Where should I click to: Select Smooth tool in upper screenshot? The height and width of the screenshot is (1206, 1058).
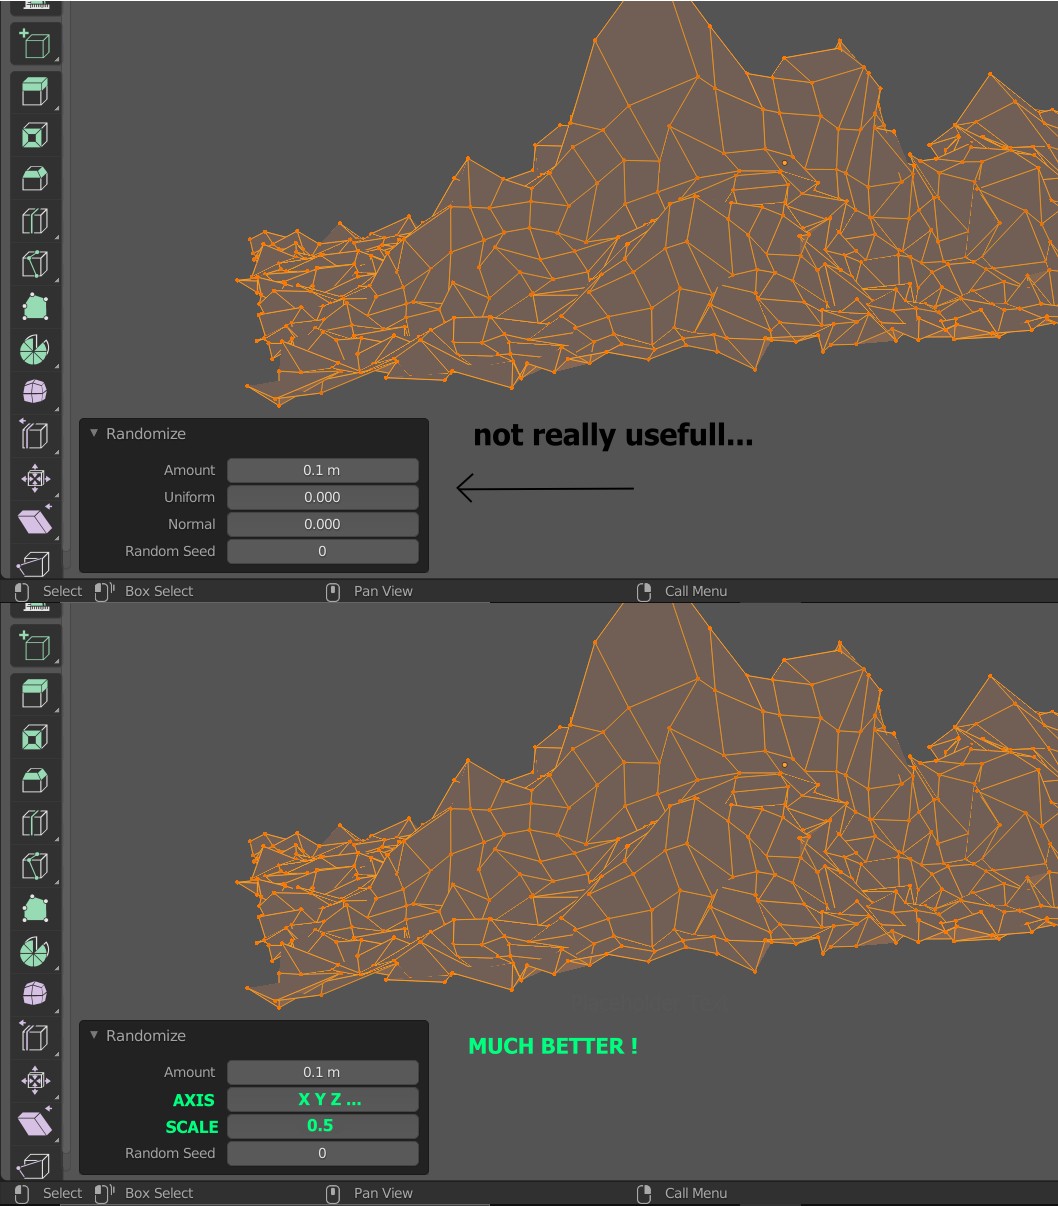35,392
